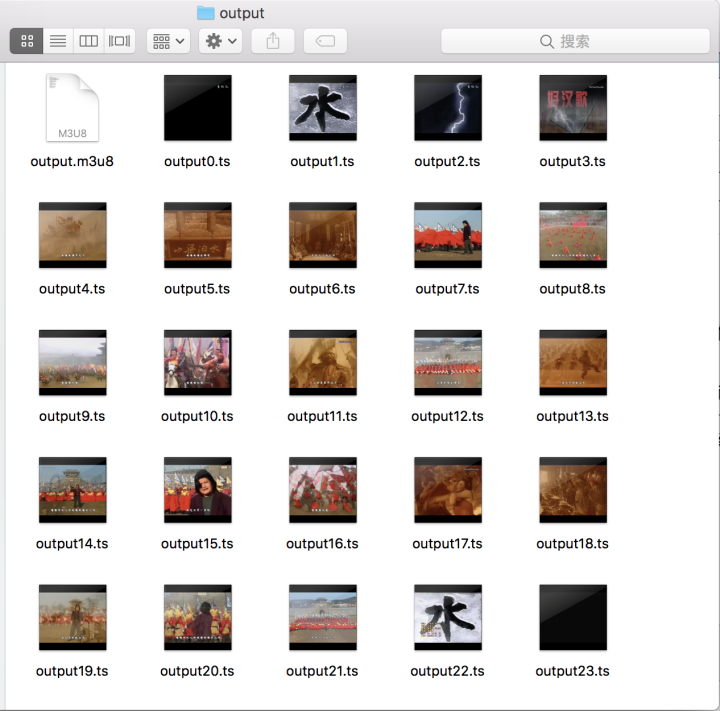Screen dimensions: 720x711
Task: Select the output22.ts thumbnail
Action: point(447,618)
